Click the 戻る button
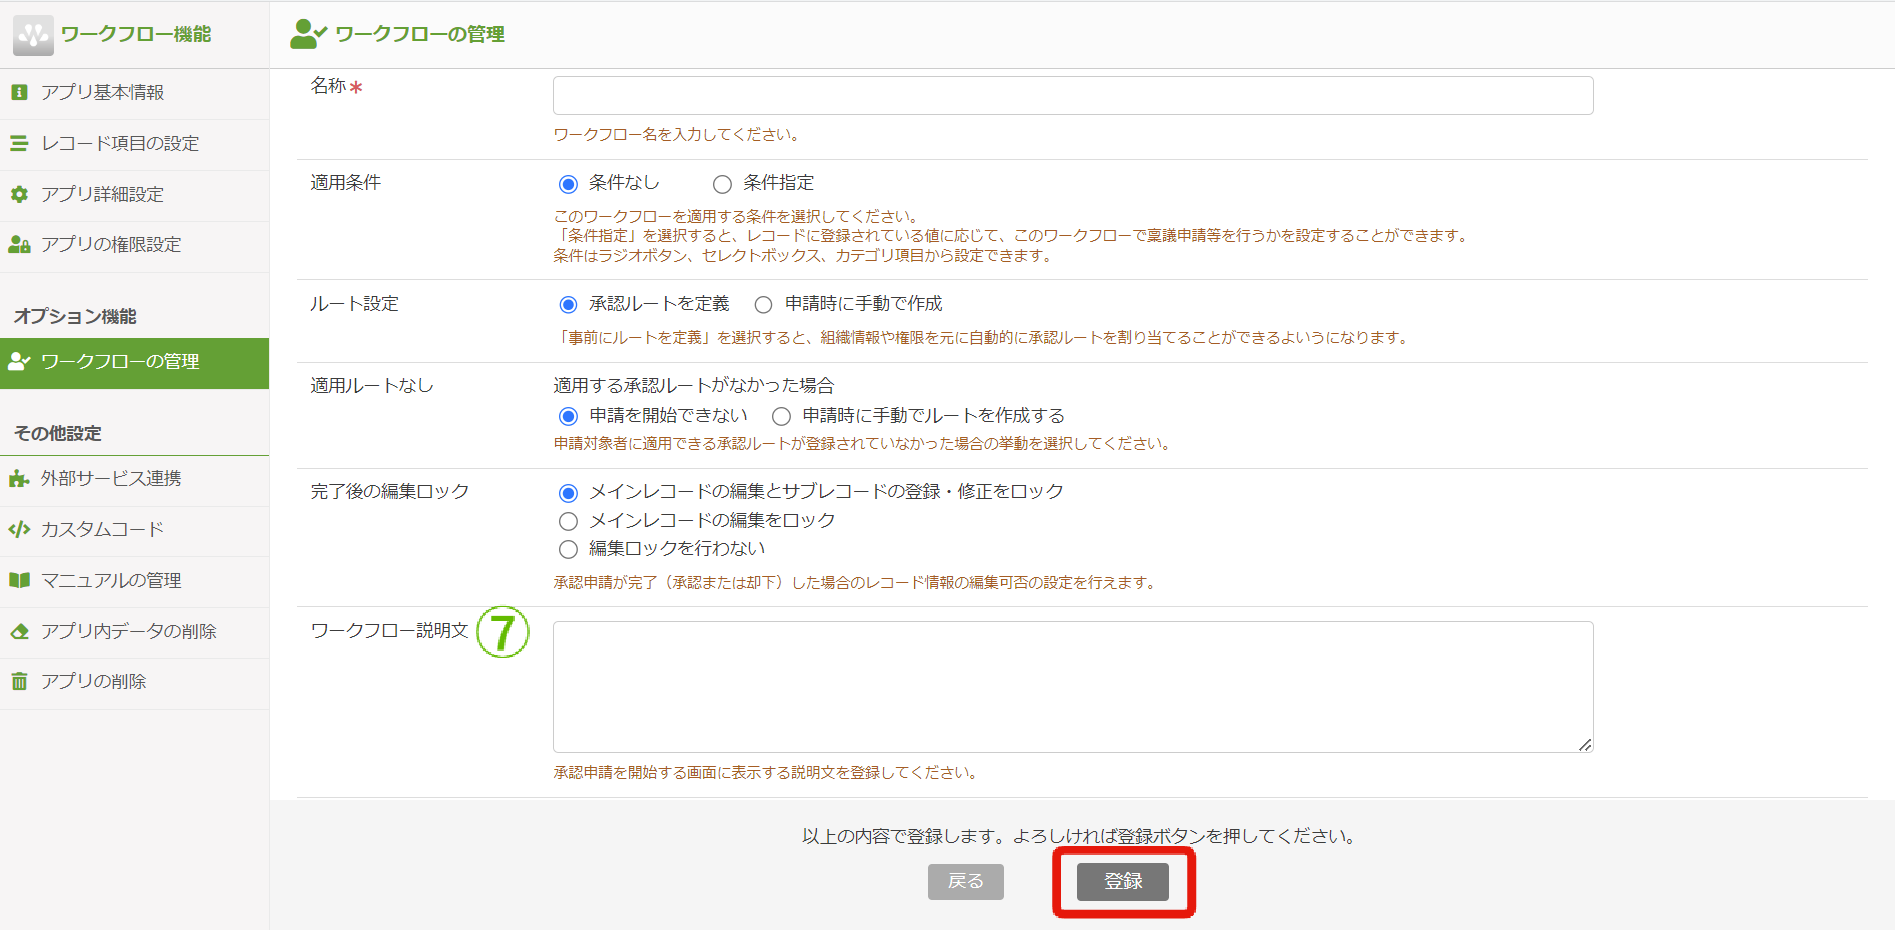 click(966, 881)
